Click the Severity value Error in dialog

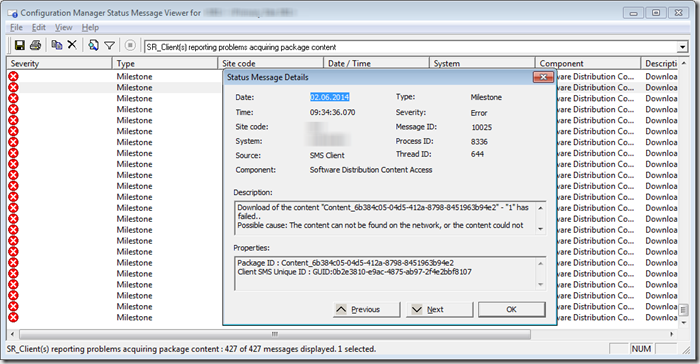[479, 113]
